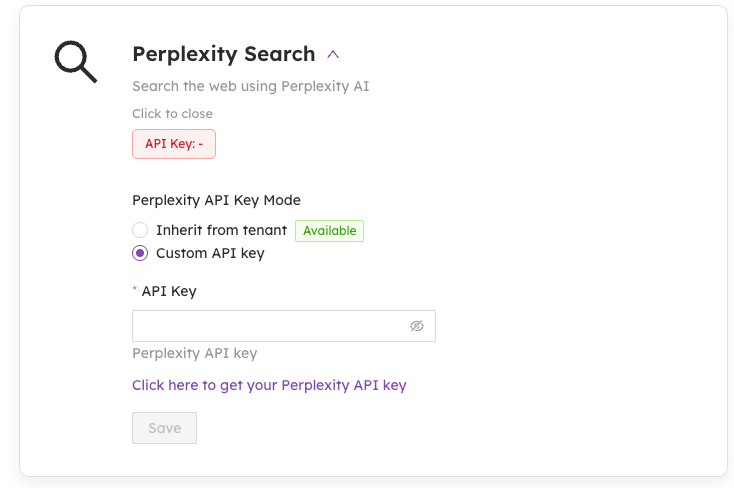The width and height of the screenshot is (734, 488).
Task: Collapse the Perplexity Search section chevron
Action: coord(333,54)
